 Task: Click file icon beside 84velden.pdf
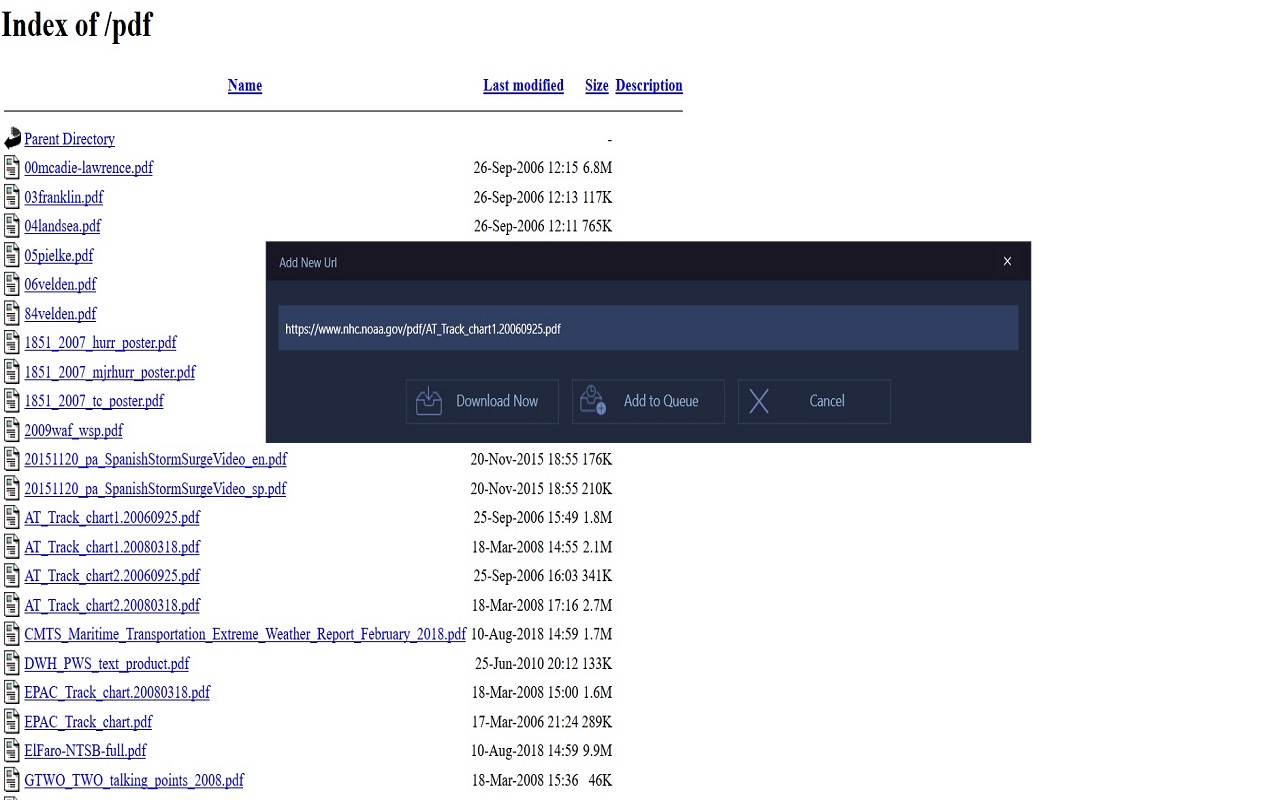tap(12, 314)
